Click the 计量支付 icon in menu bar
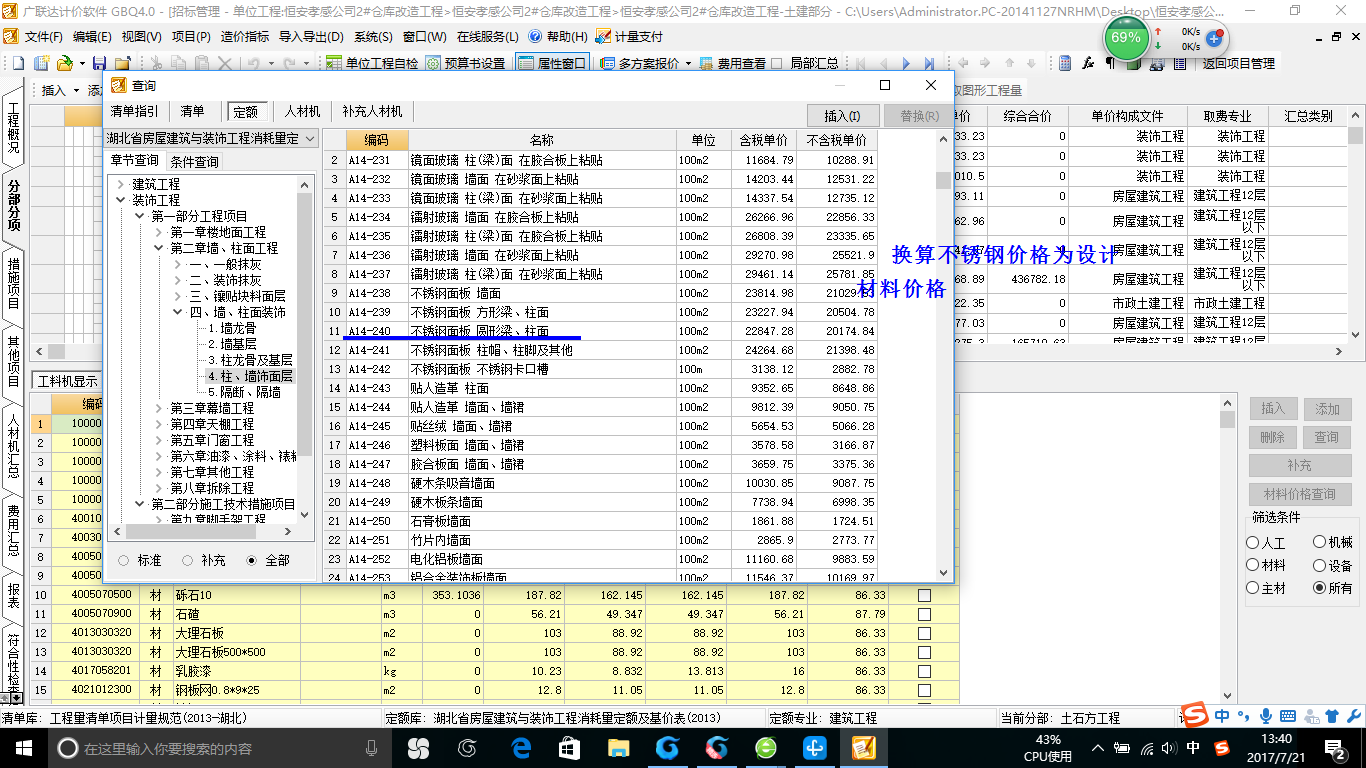This screenshot has width=1366, height=768. (x=603, y=37)
